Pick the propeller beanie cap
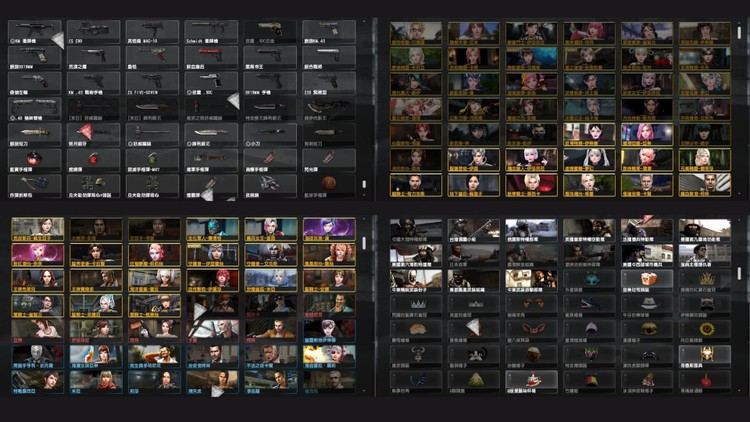750x422 pixels. click(x=589, y=383)
